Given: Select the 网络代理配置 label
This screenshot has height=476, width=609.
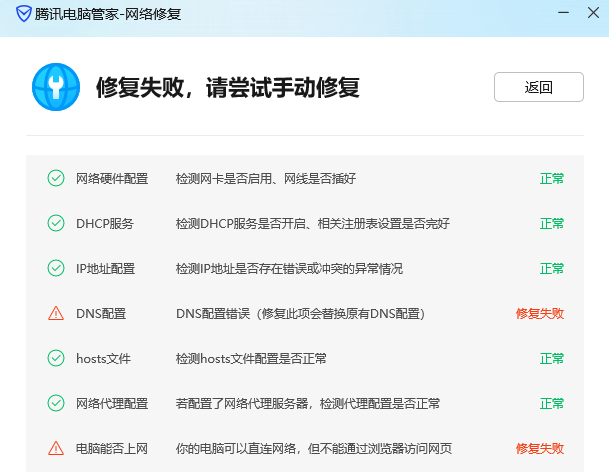Looking at the screenshot, I should click(x=112, y=404).
